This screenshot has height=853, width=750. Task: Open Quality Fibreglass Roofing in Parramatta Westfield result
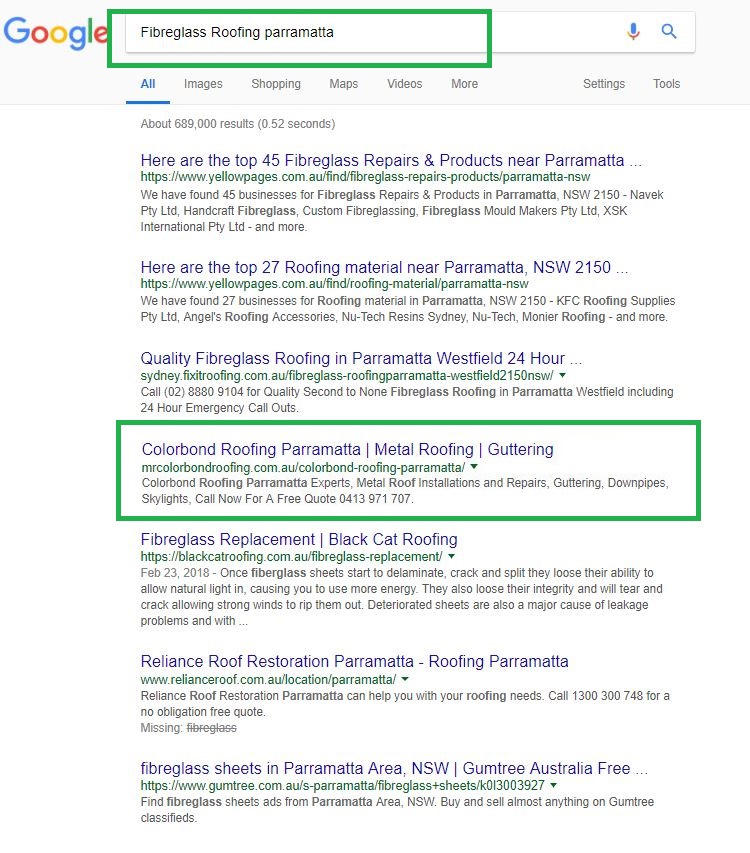[x=361, y=358]
